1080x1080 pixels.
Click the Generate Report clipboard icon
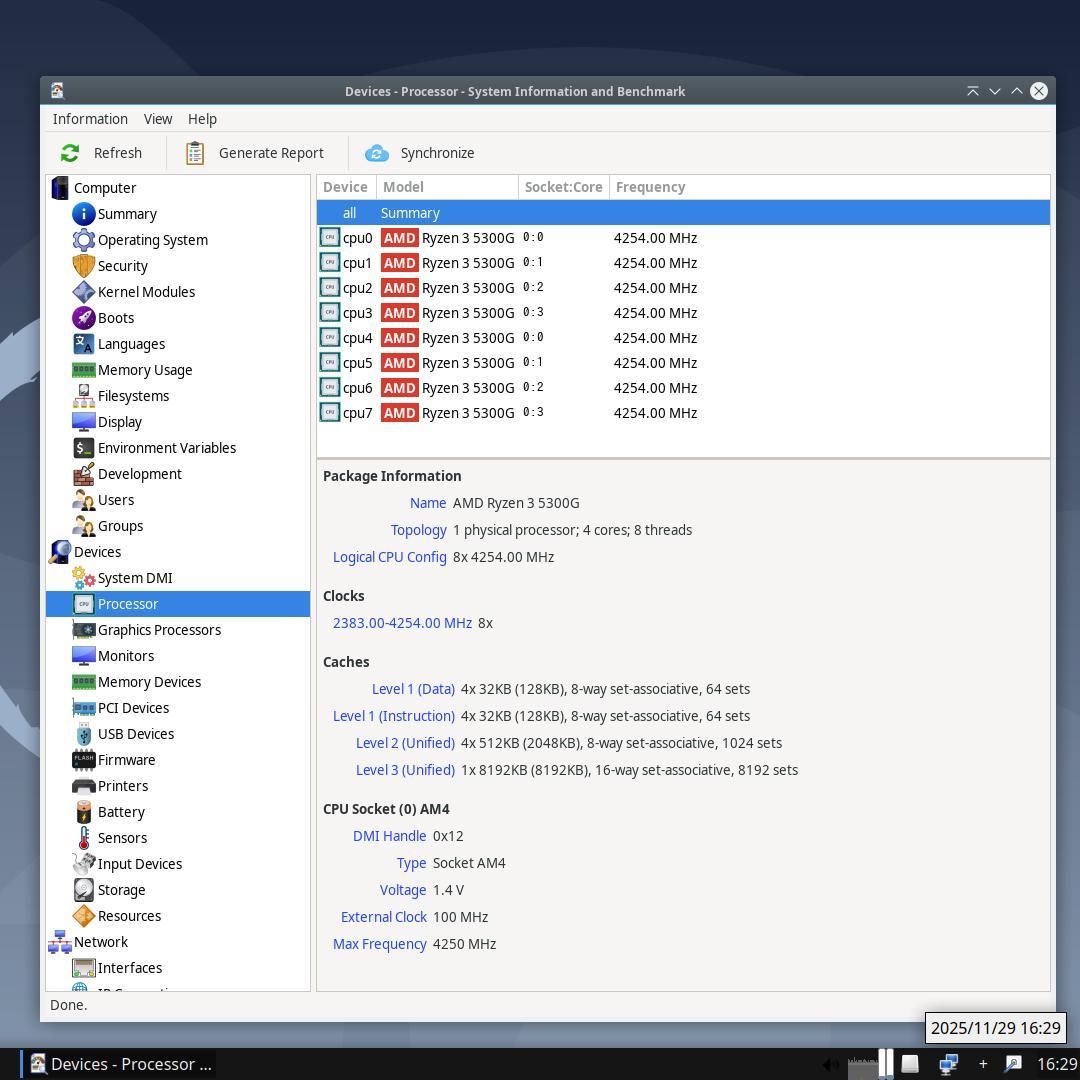point(195,153)
